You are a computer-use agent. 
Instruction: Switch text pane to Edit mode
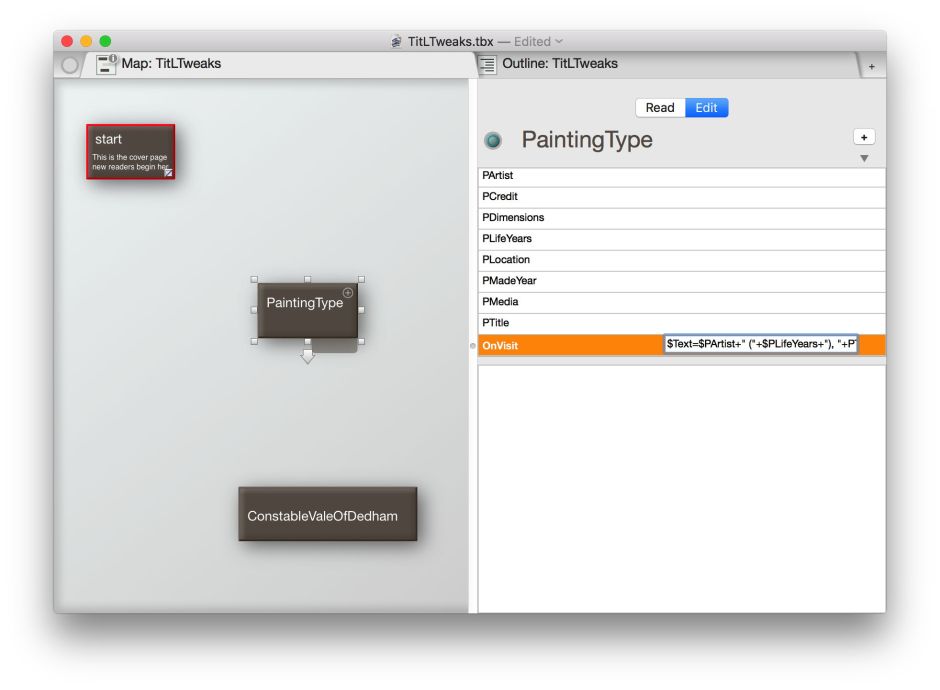706,108
